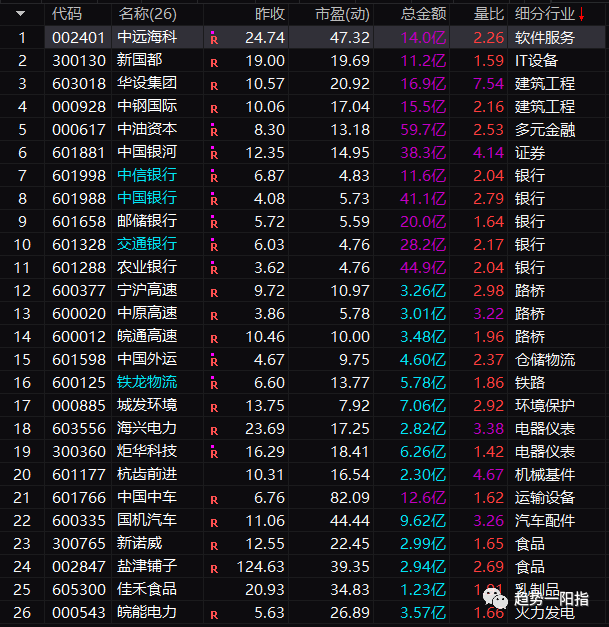Viewport: 609px width, 627px height.
Task: Select stock name 杭齿前进
Action: pyautogui.click(x=147, y=474)
